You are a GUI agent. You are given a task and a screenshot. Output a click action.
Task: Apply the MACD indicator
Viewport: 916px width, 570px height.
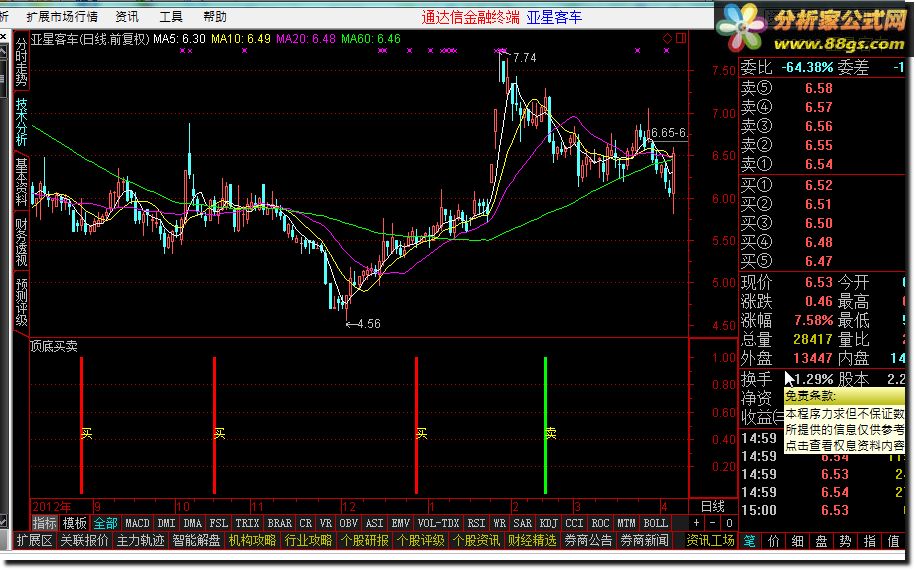(137, 523)
